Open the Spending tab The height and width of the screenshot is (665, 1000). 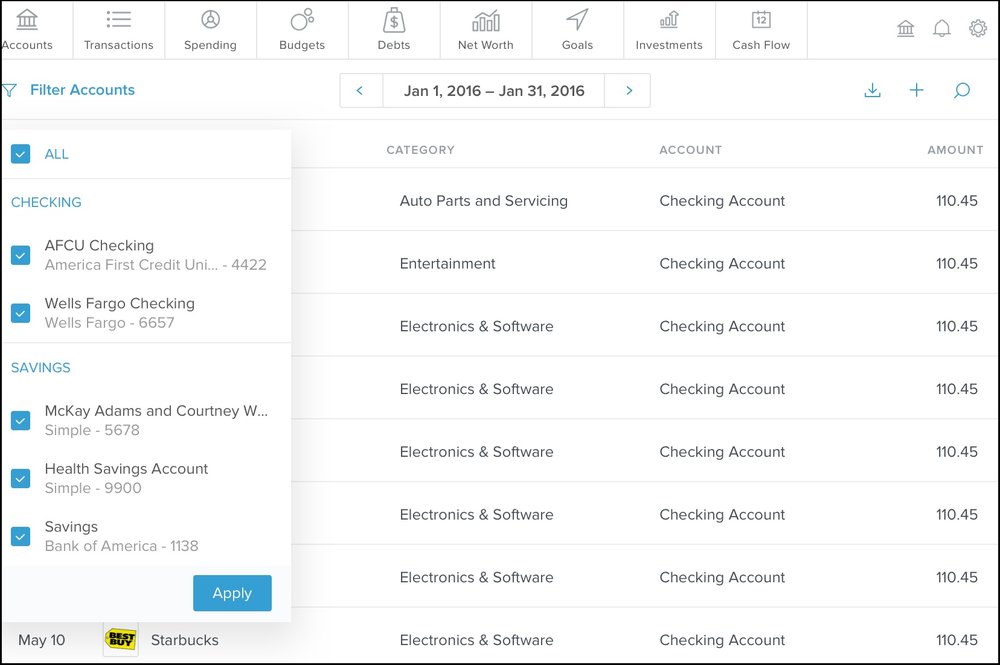(210, 30)
